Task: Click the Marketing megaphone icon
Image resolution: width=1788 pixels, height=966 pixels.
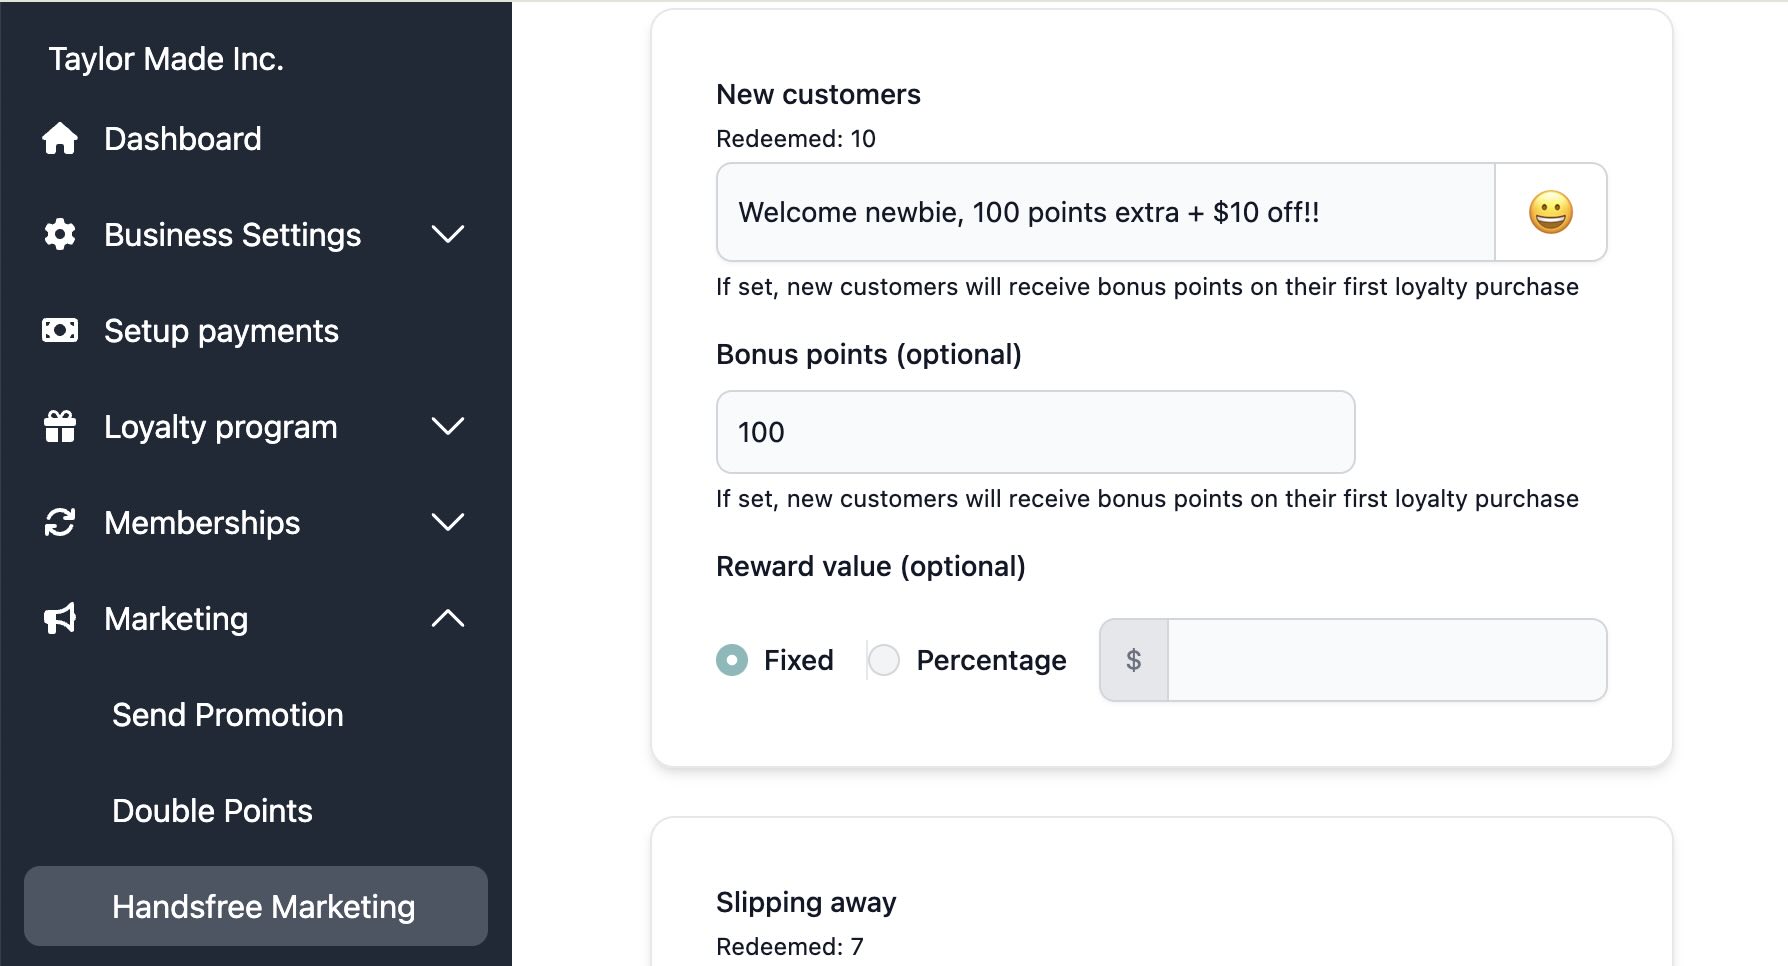Action: [60, 618]
